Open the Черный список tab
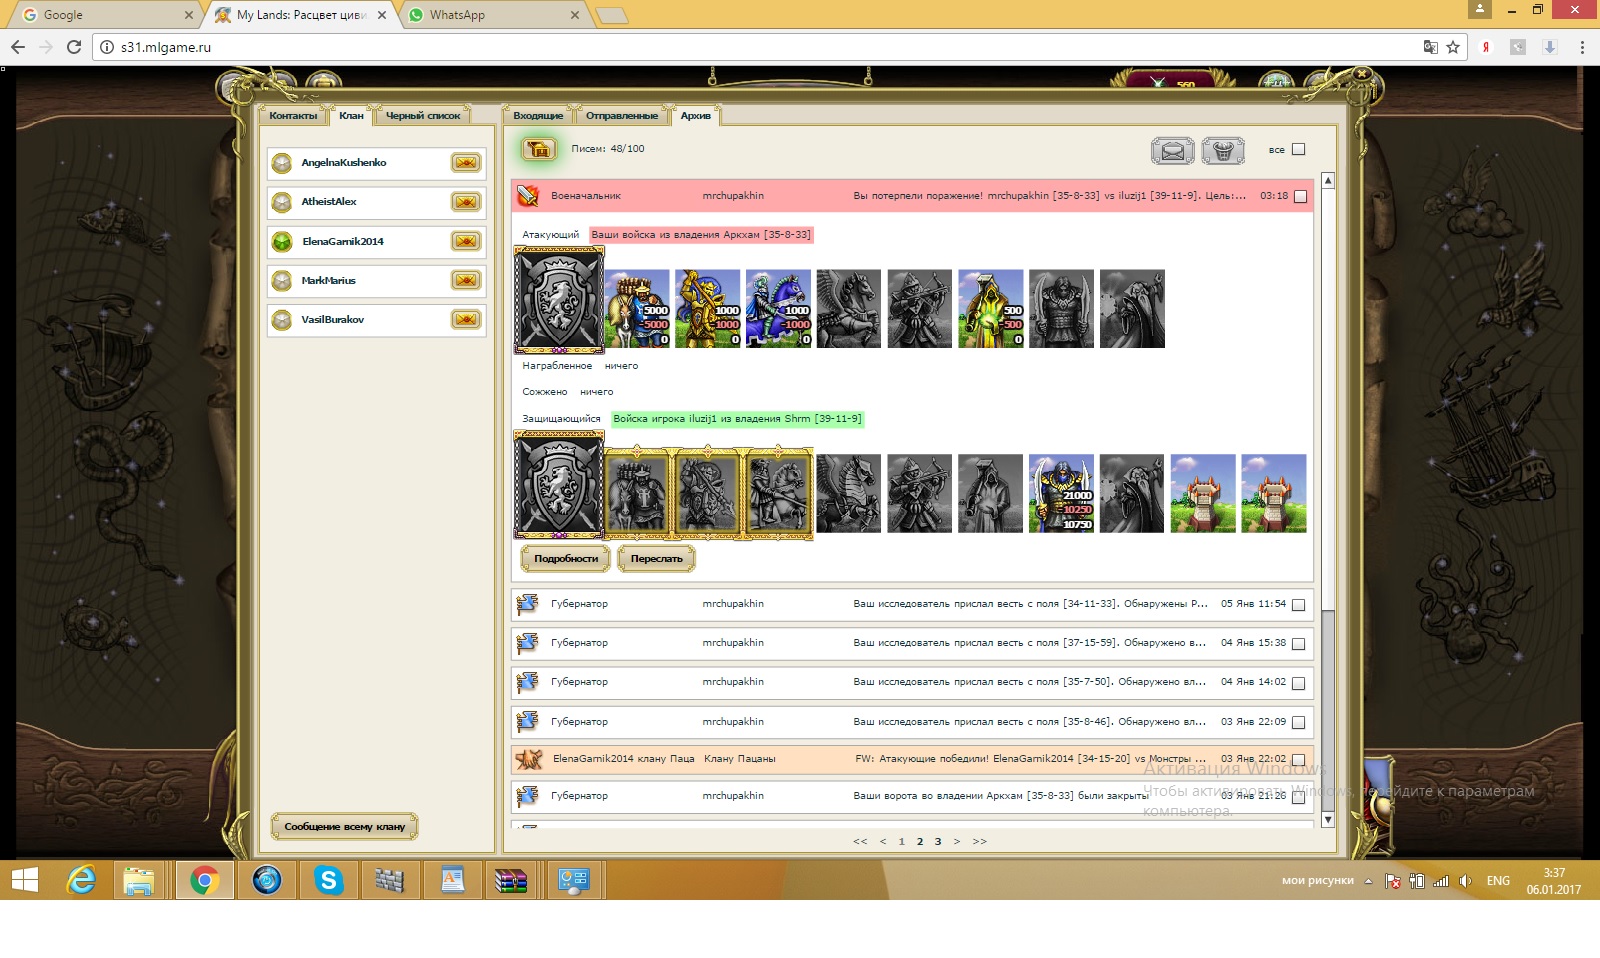This screenshot has height=958, width=1600. coord(423,116)
